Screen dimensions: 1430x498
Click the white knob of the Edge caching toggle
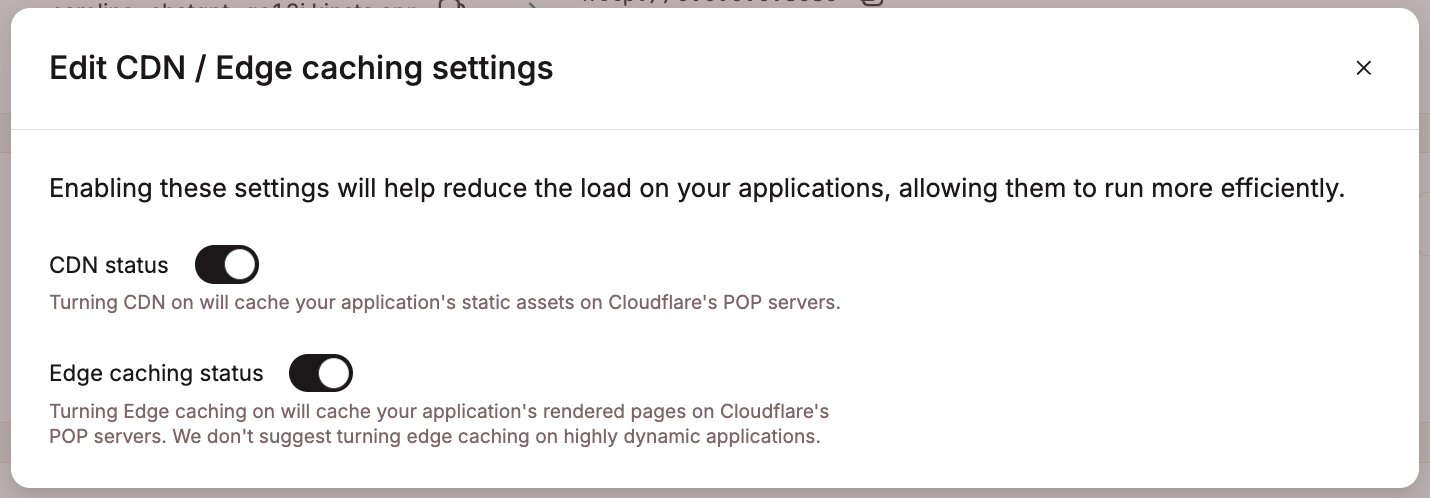(334, 373)
